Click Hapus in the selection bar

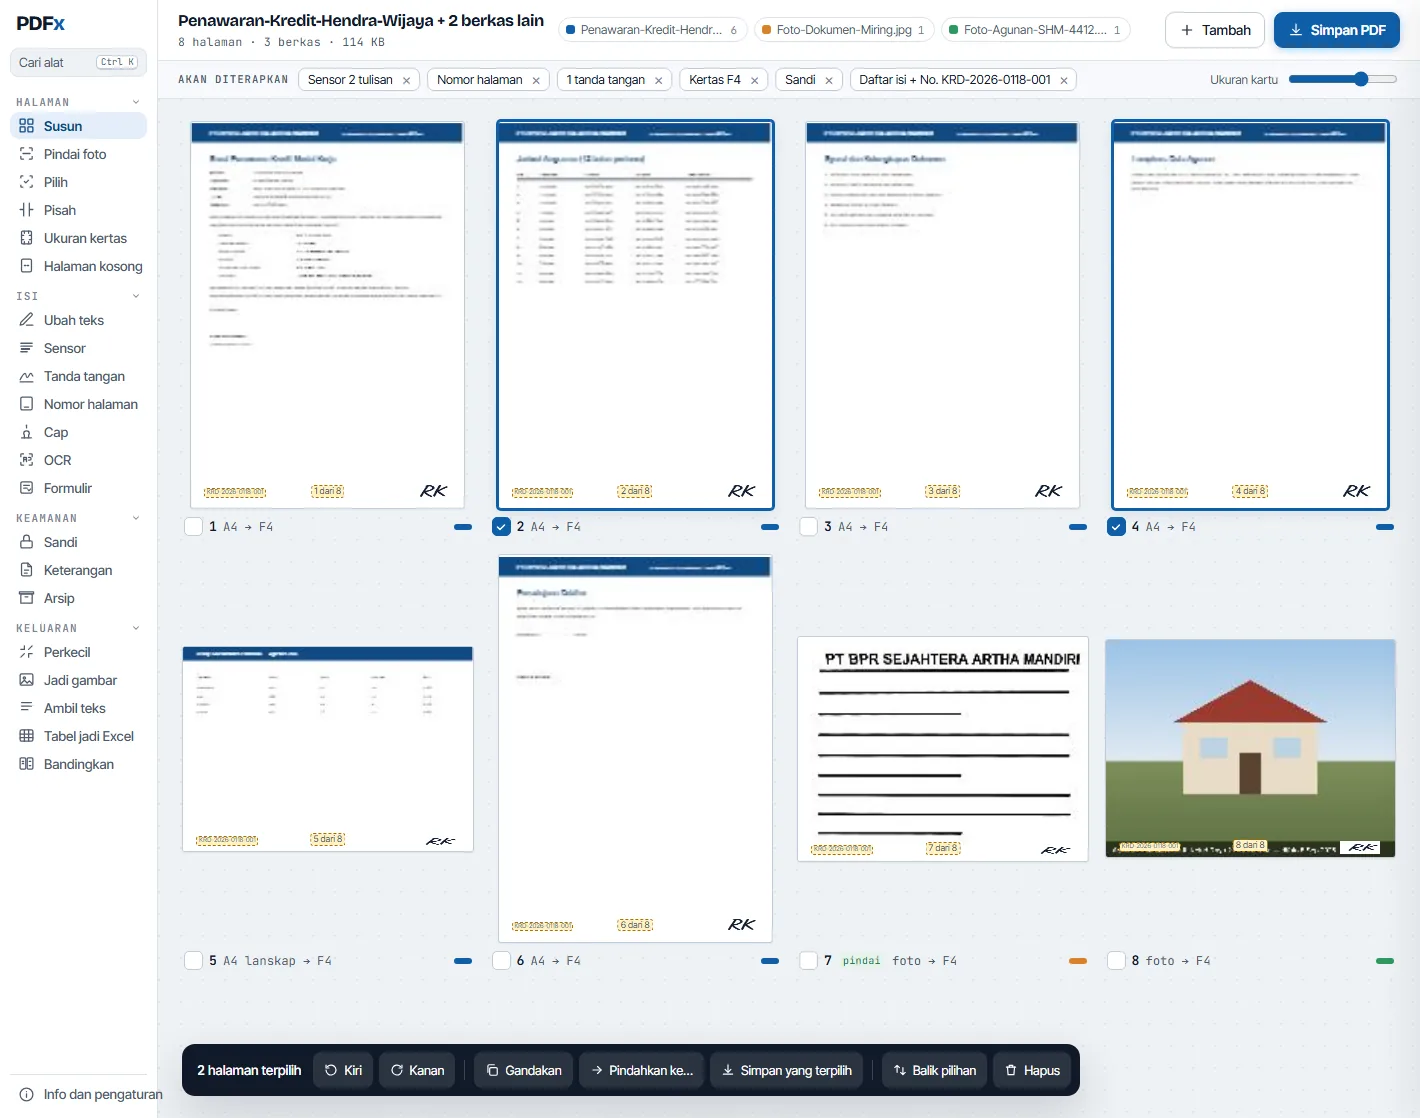[1032, 1070]
